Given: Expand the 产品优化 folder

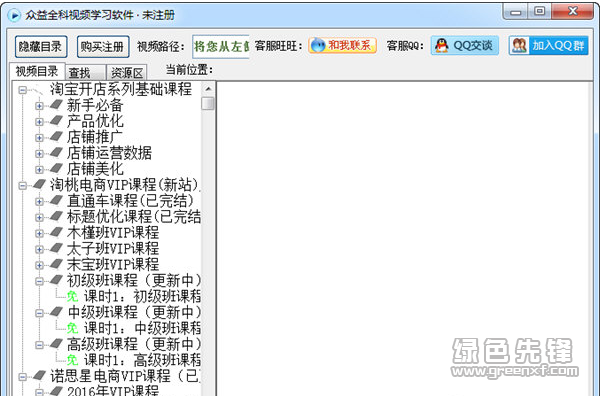Looking at the screenshot, I should click(x=39, y=122).
